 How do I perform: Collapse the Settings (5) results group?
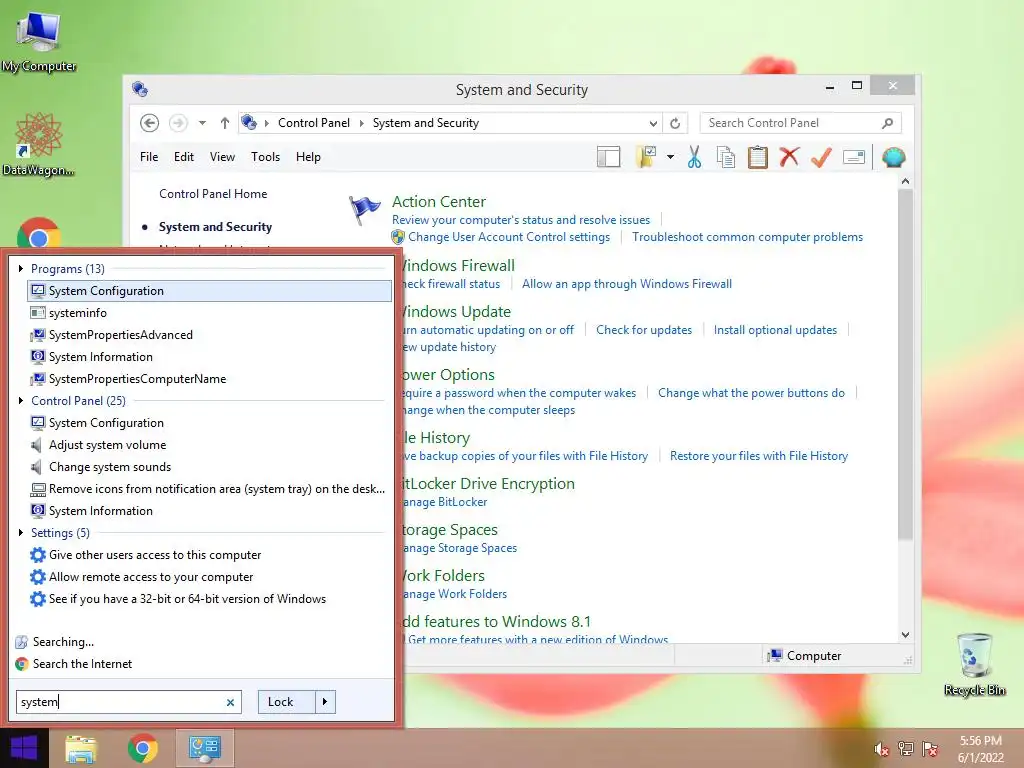21,532
